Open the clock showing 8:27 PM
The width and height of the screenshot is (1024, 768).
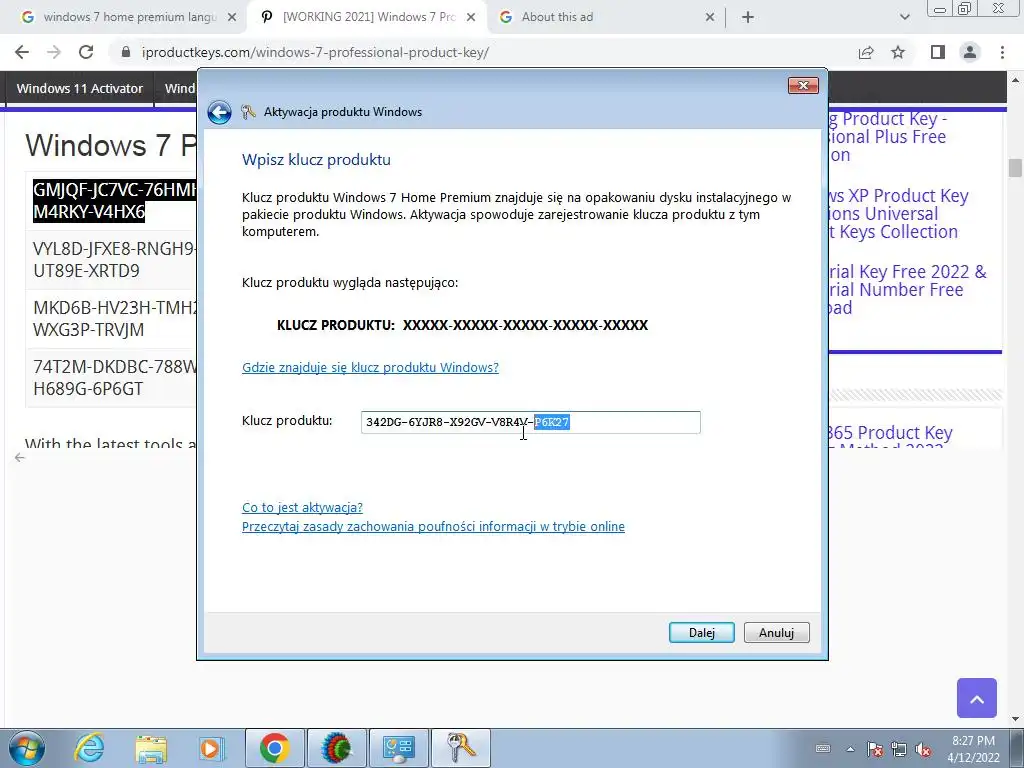coord(973,749)
